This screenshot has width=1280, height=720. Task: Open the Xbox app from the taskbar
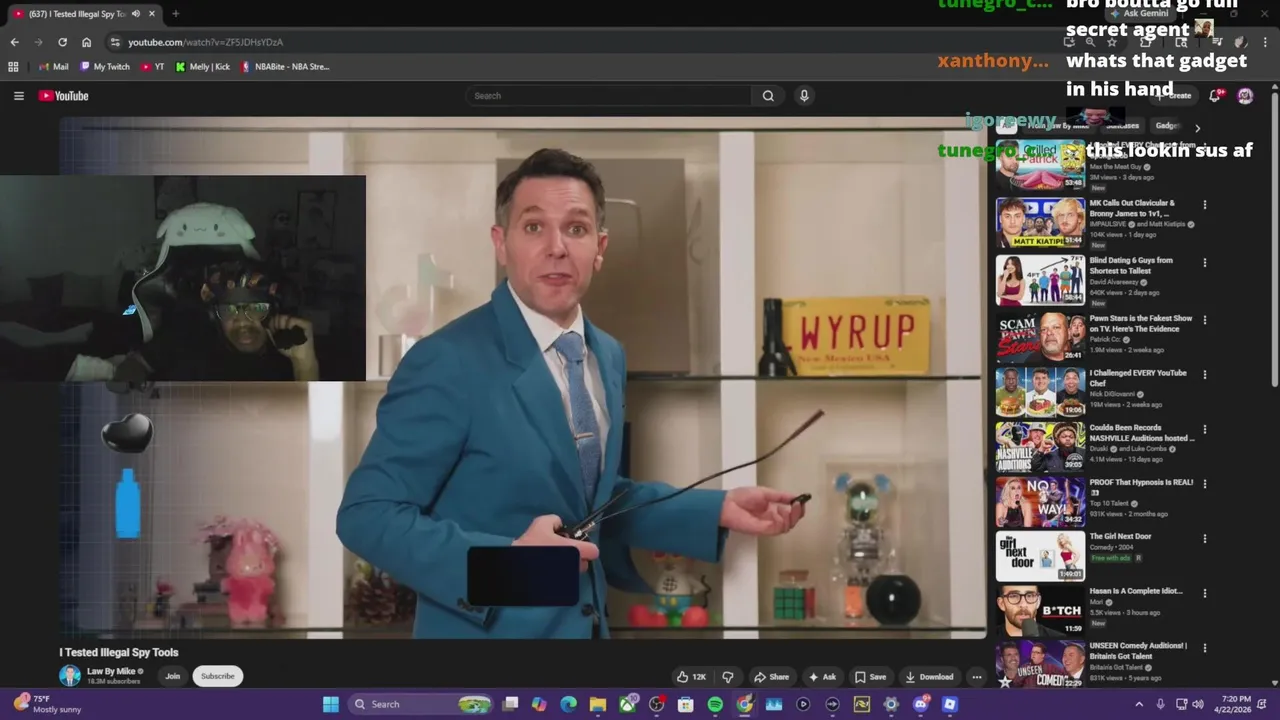tap(627, 704)
